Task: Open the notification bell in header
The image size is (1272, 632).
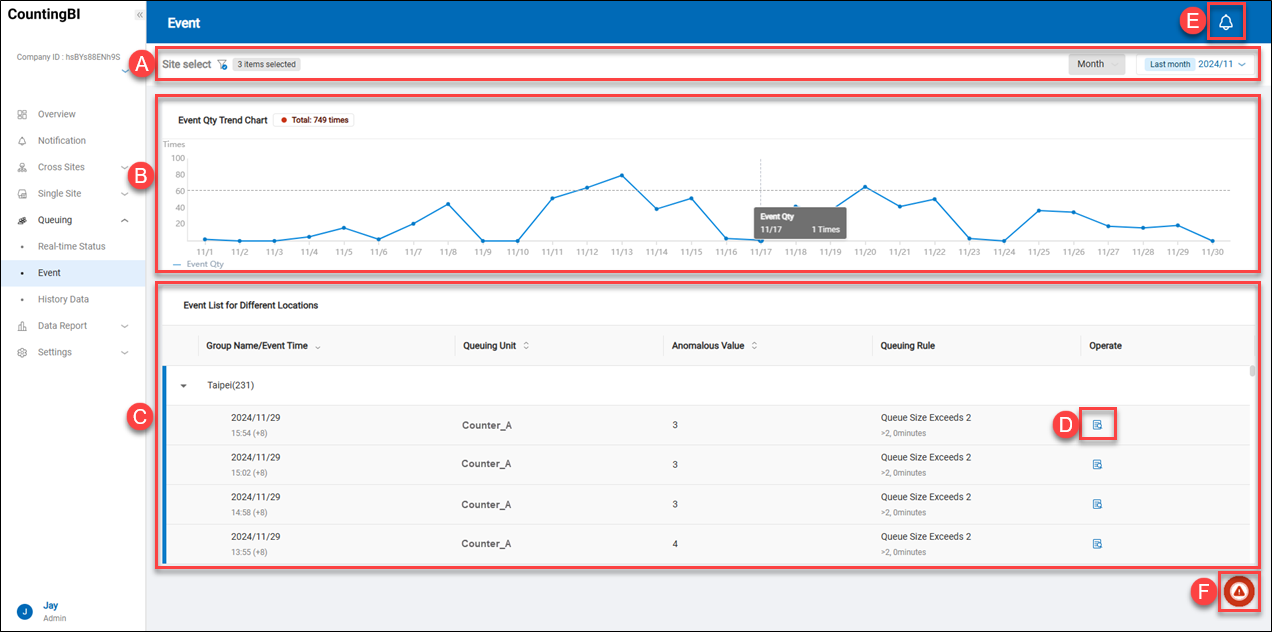Action: (1226, 23)
